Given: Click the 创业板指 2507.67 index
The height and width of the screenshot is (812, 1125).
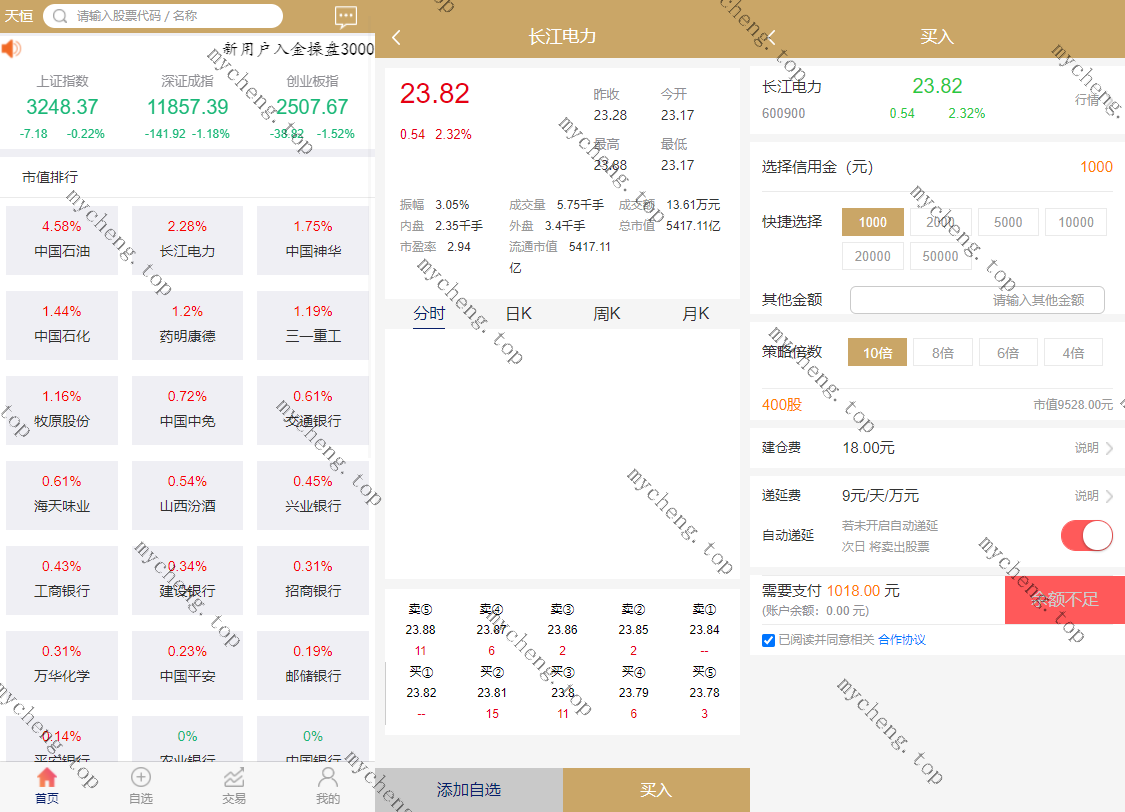Looking at the screenshot, I should click(312, 107).
